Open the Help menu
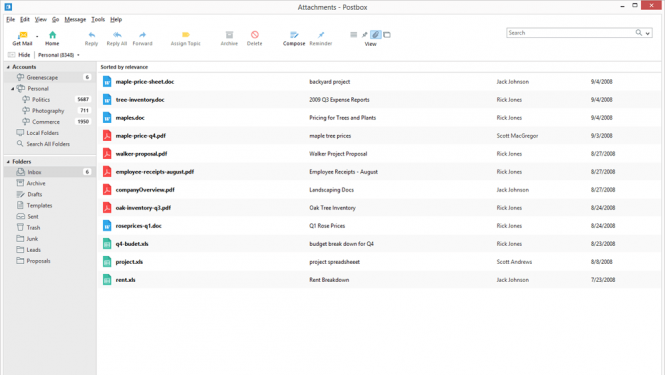The width and height of the screenshot is (665, 375). click(x=116, y=20)
